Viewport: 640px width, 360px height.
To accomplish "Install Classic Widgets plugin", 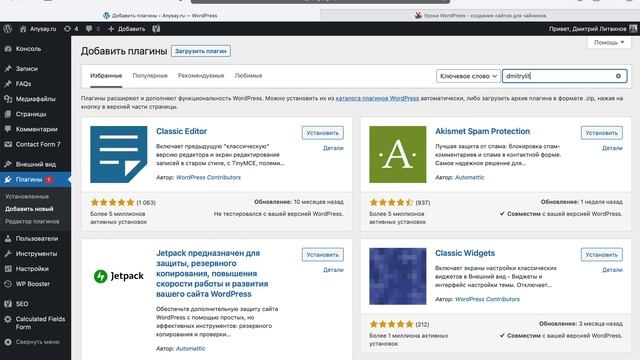I will point(602,255).
